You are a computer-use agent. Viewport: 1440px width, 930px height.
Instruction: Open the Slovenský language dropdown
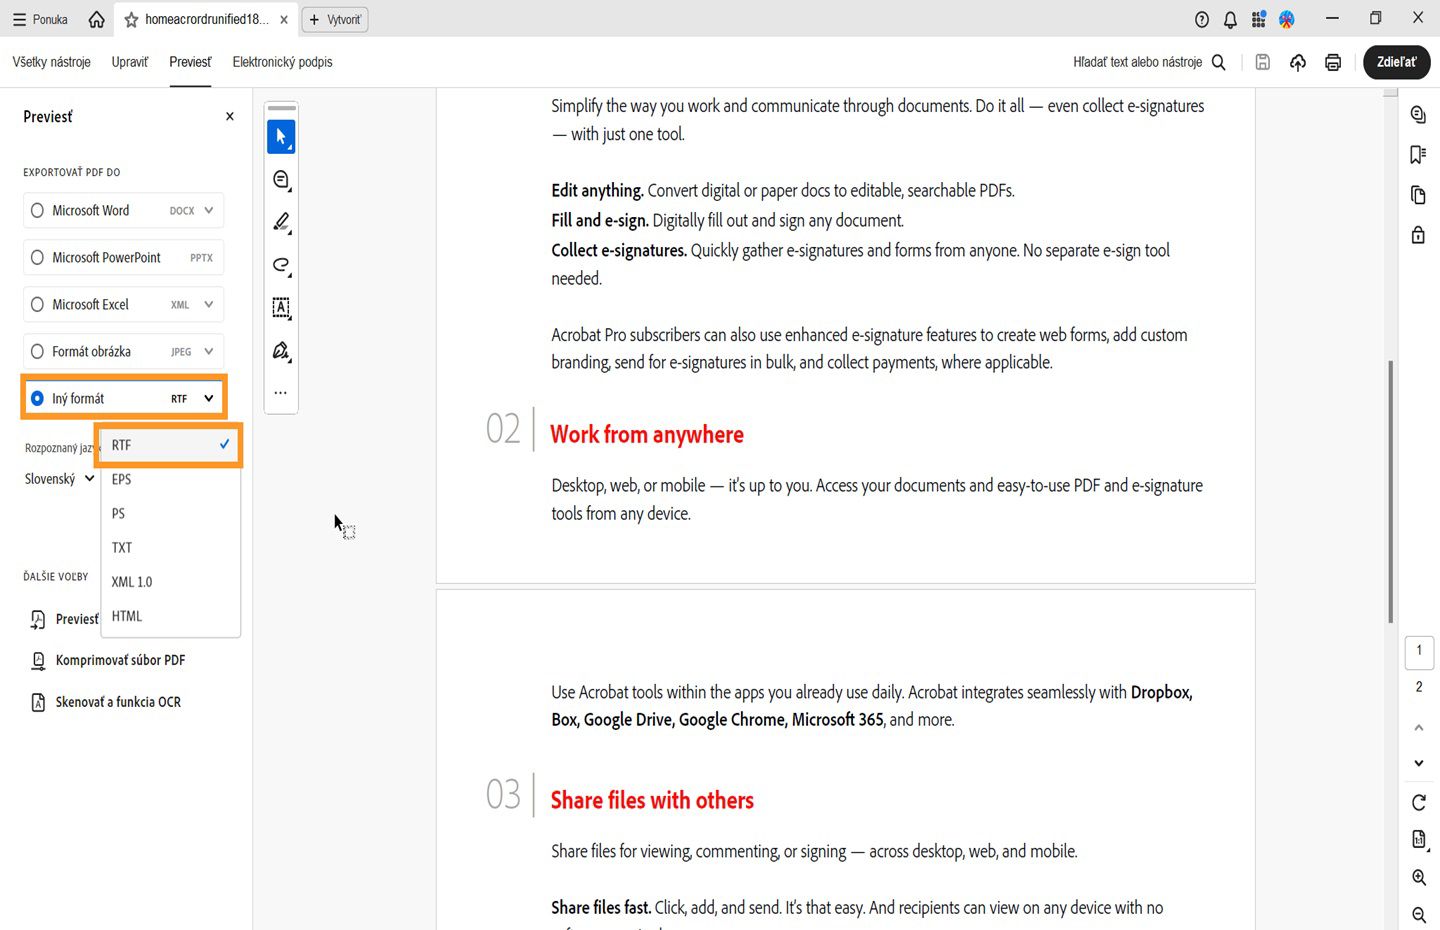(x=60, y=479)
